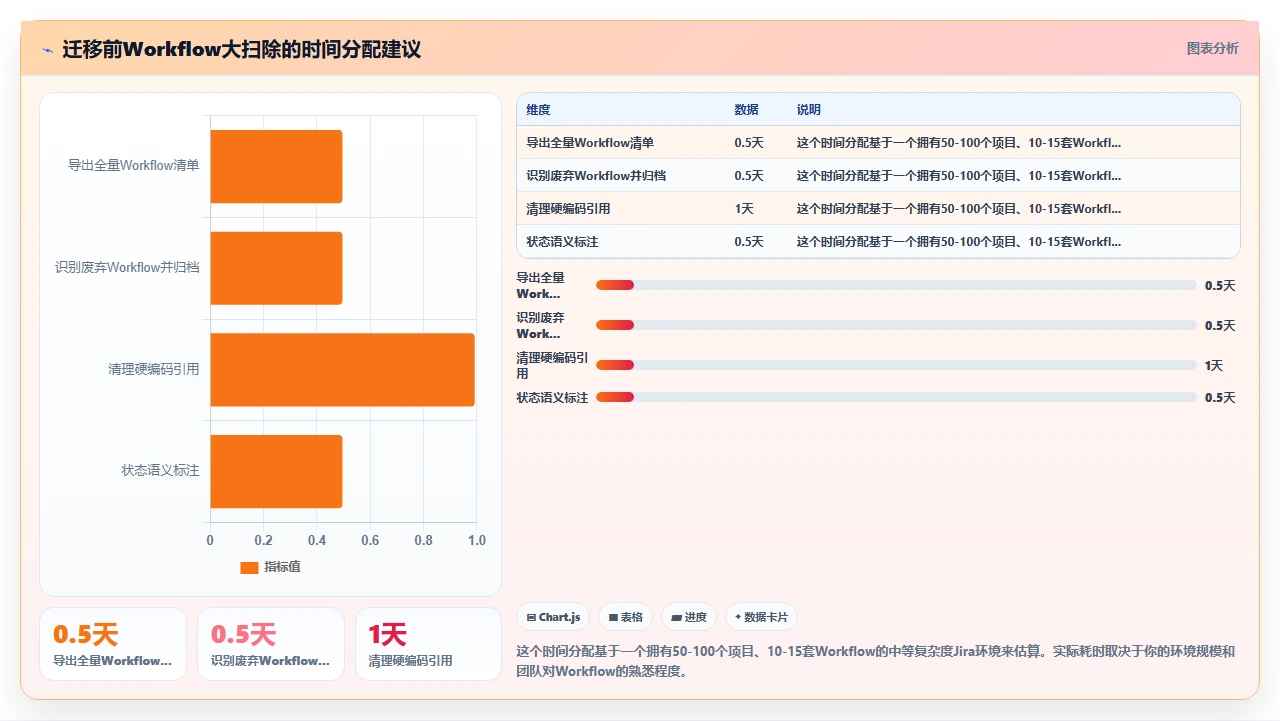Click the 维度 column header
Screen dimensions: 1280x721
pos(538,110)
